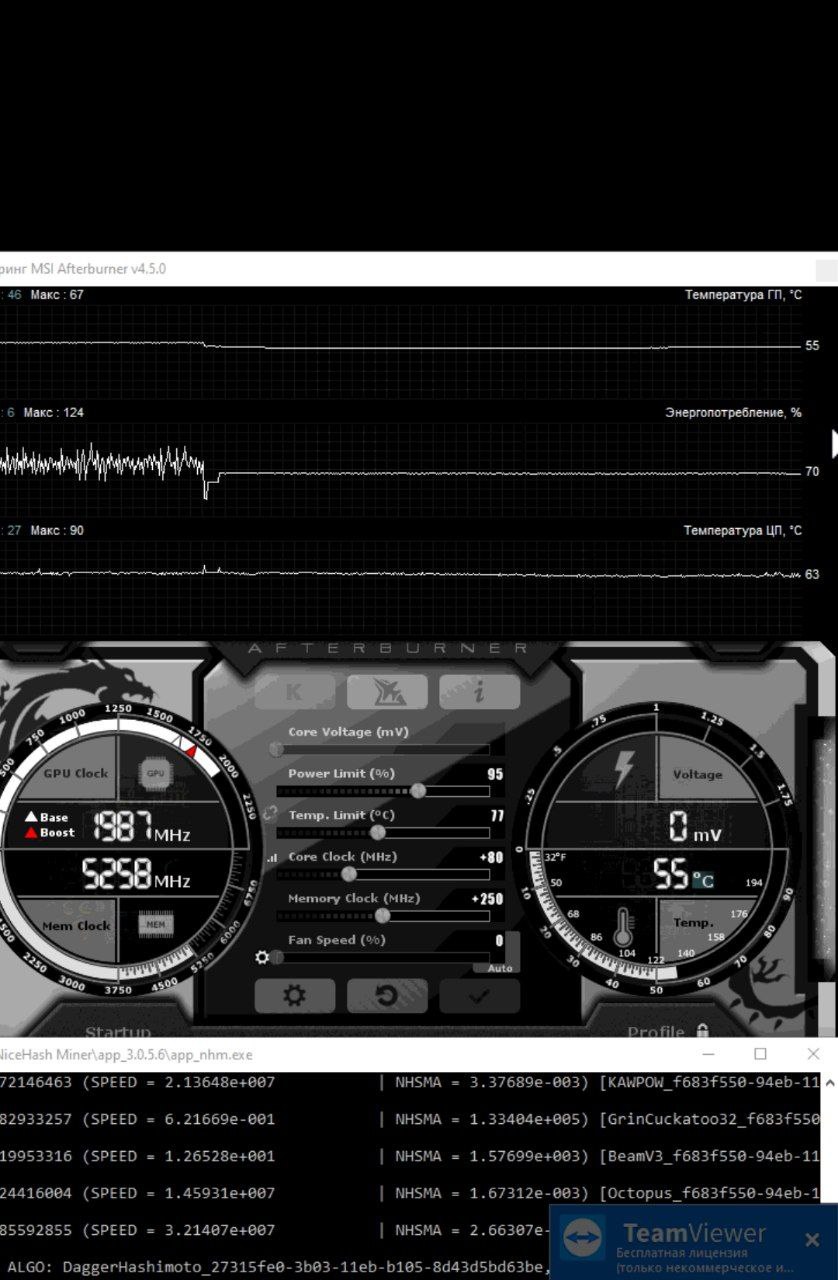
Task: Click the thermometer temperature icon
Action: pos(624,927)
